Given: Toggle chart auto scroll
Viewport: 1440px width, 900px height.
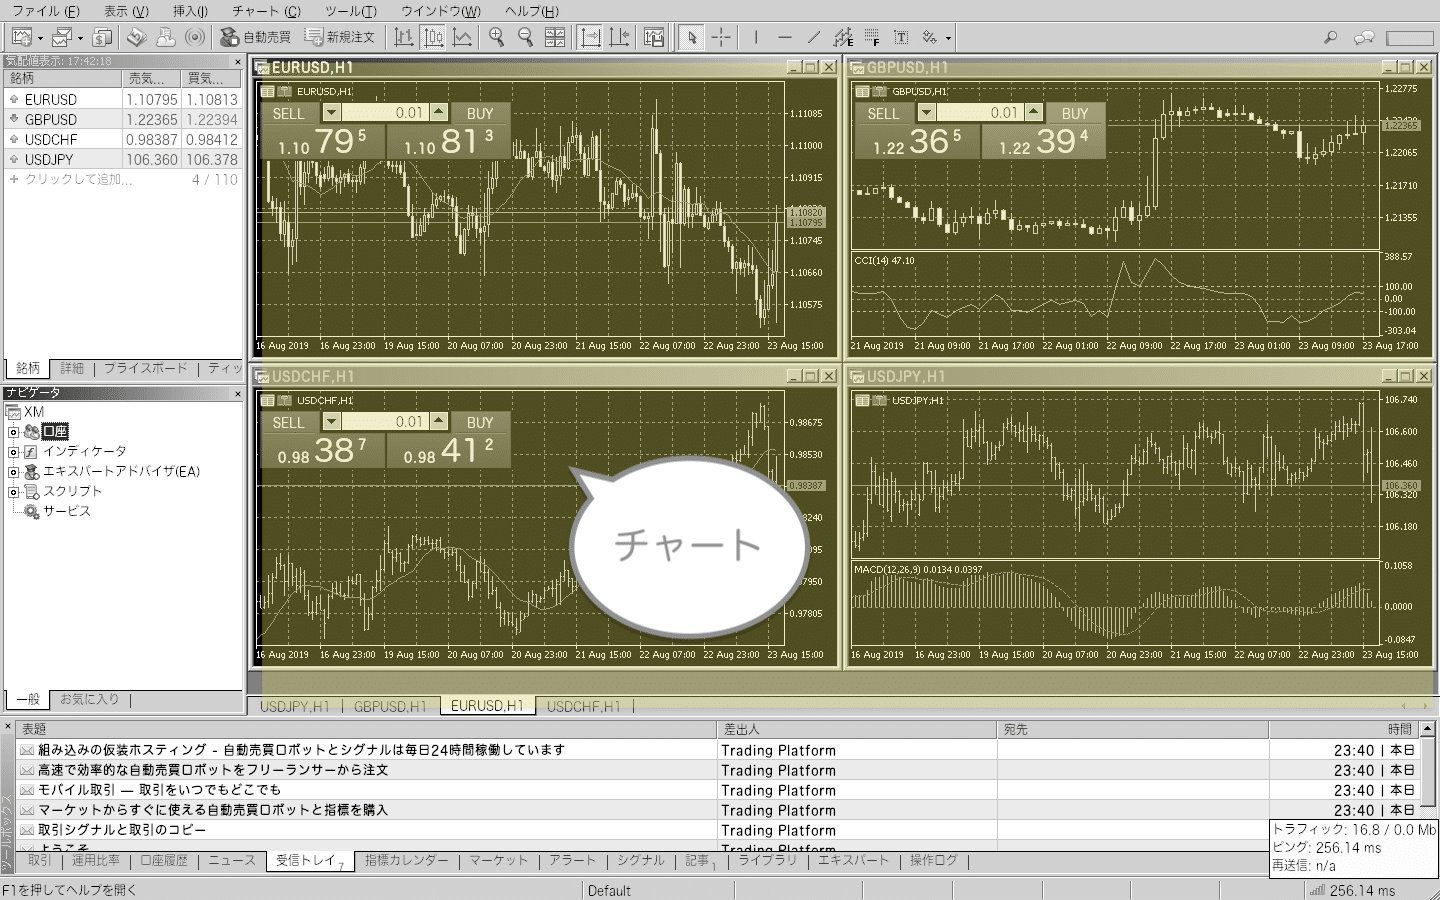Looking at the screenshot, I should click(x=590, y=38).
